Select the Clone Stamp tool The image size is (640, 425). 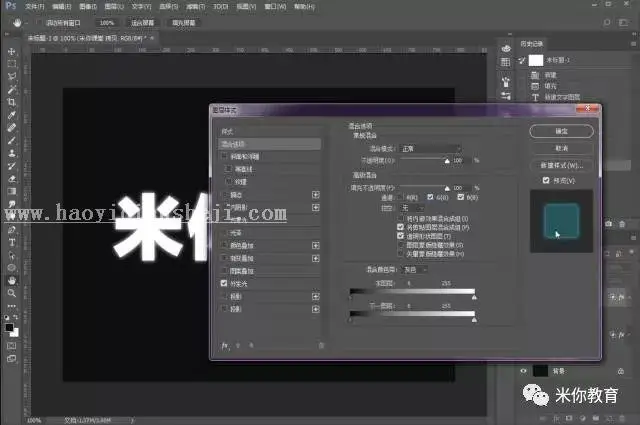[x=11, y=153]
